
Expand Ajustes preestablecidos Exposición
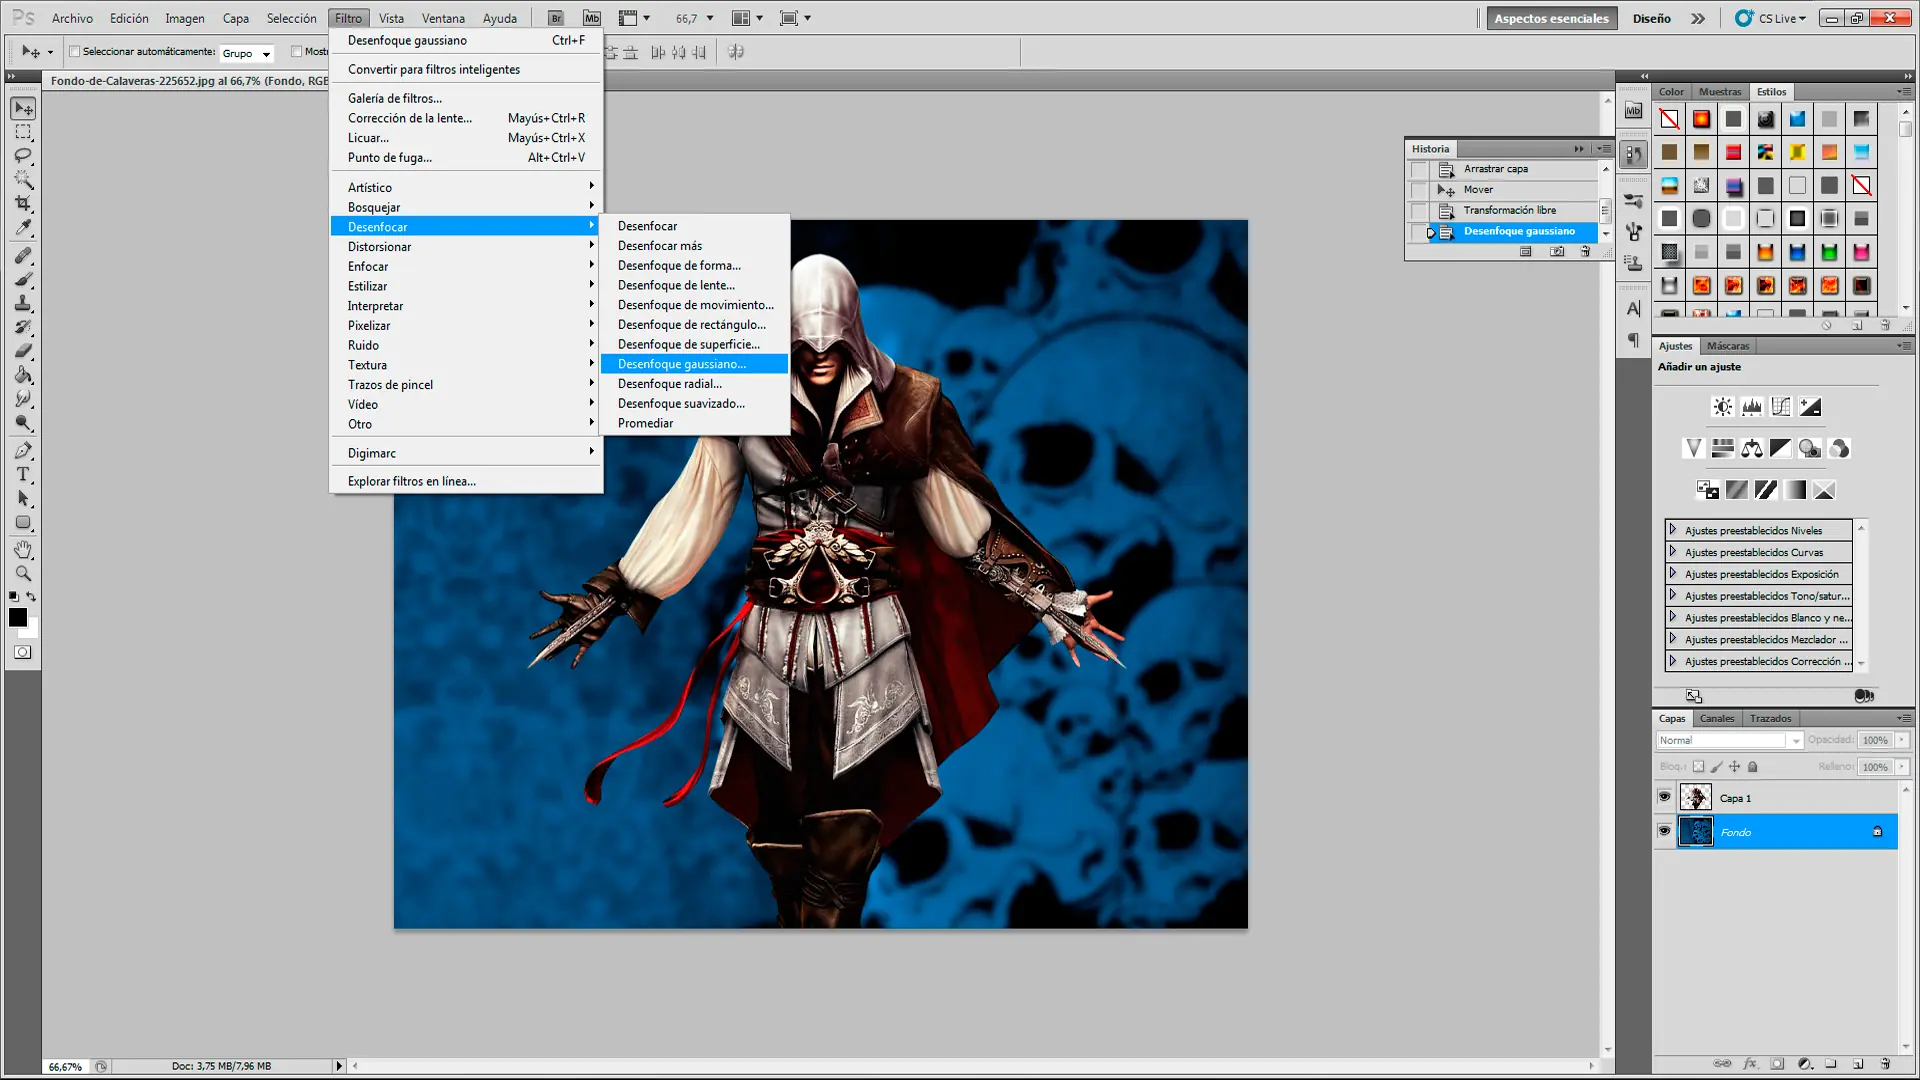coord(1673,574)
